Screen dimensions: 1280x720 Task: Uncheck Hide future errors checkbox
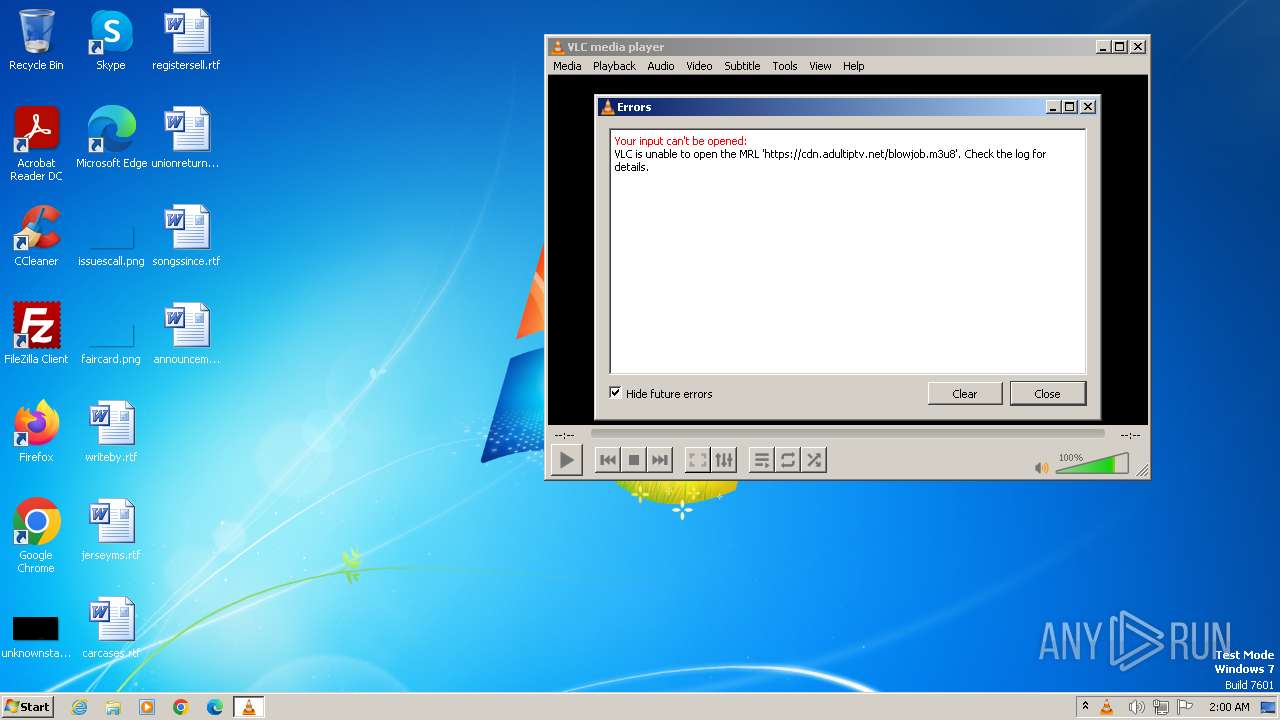pyautogui.click(x=616, y=393)
